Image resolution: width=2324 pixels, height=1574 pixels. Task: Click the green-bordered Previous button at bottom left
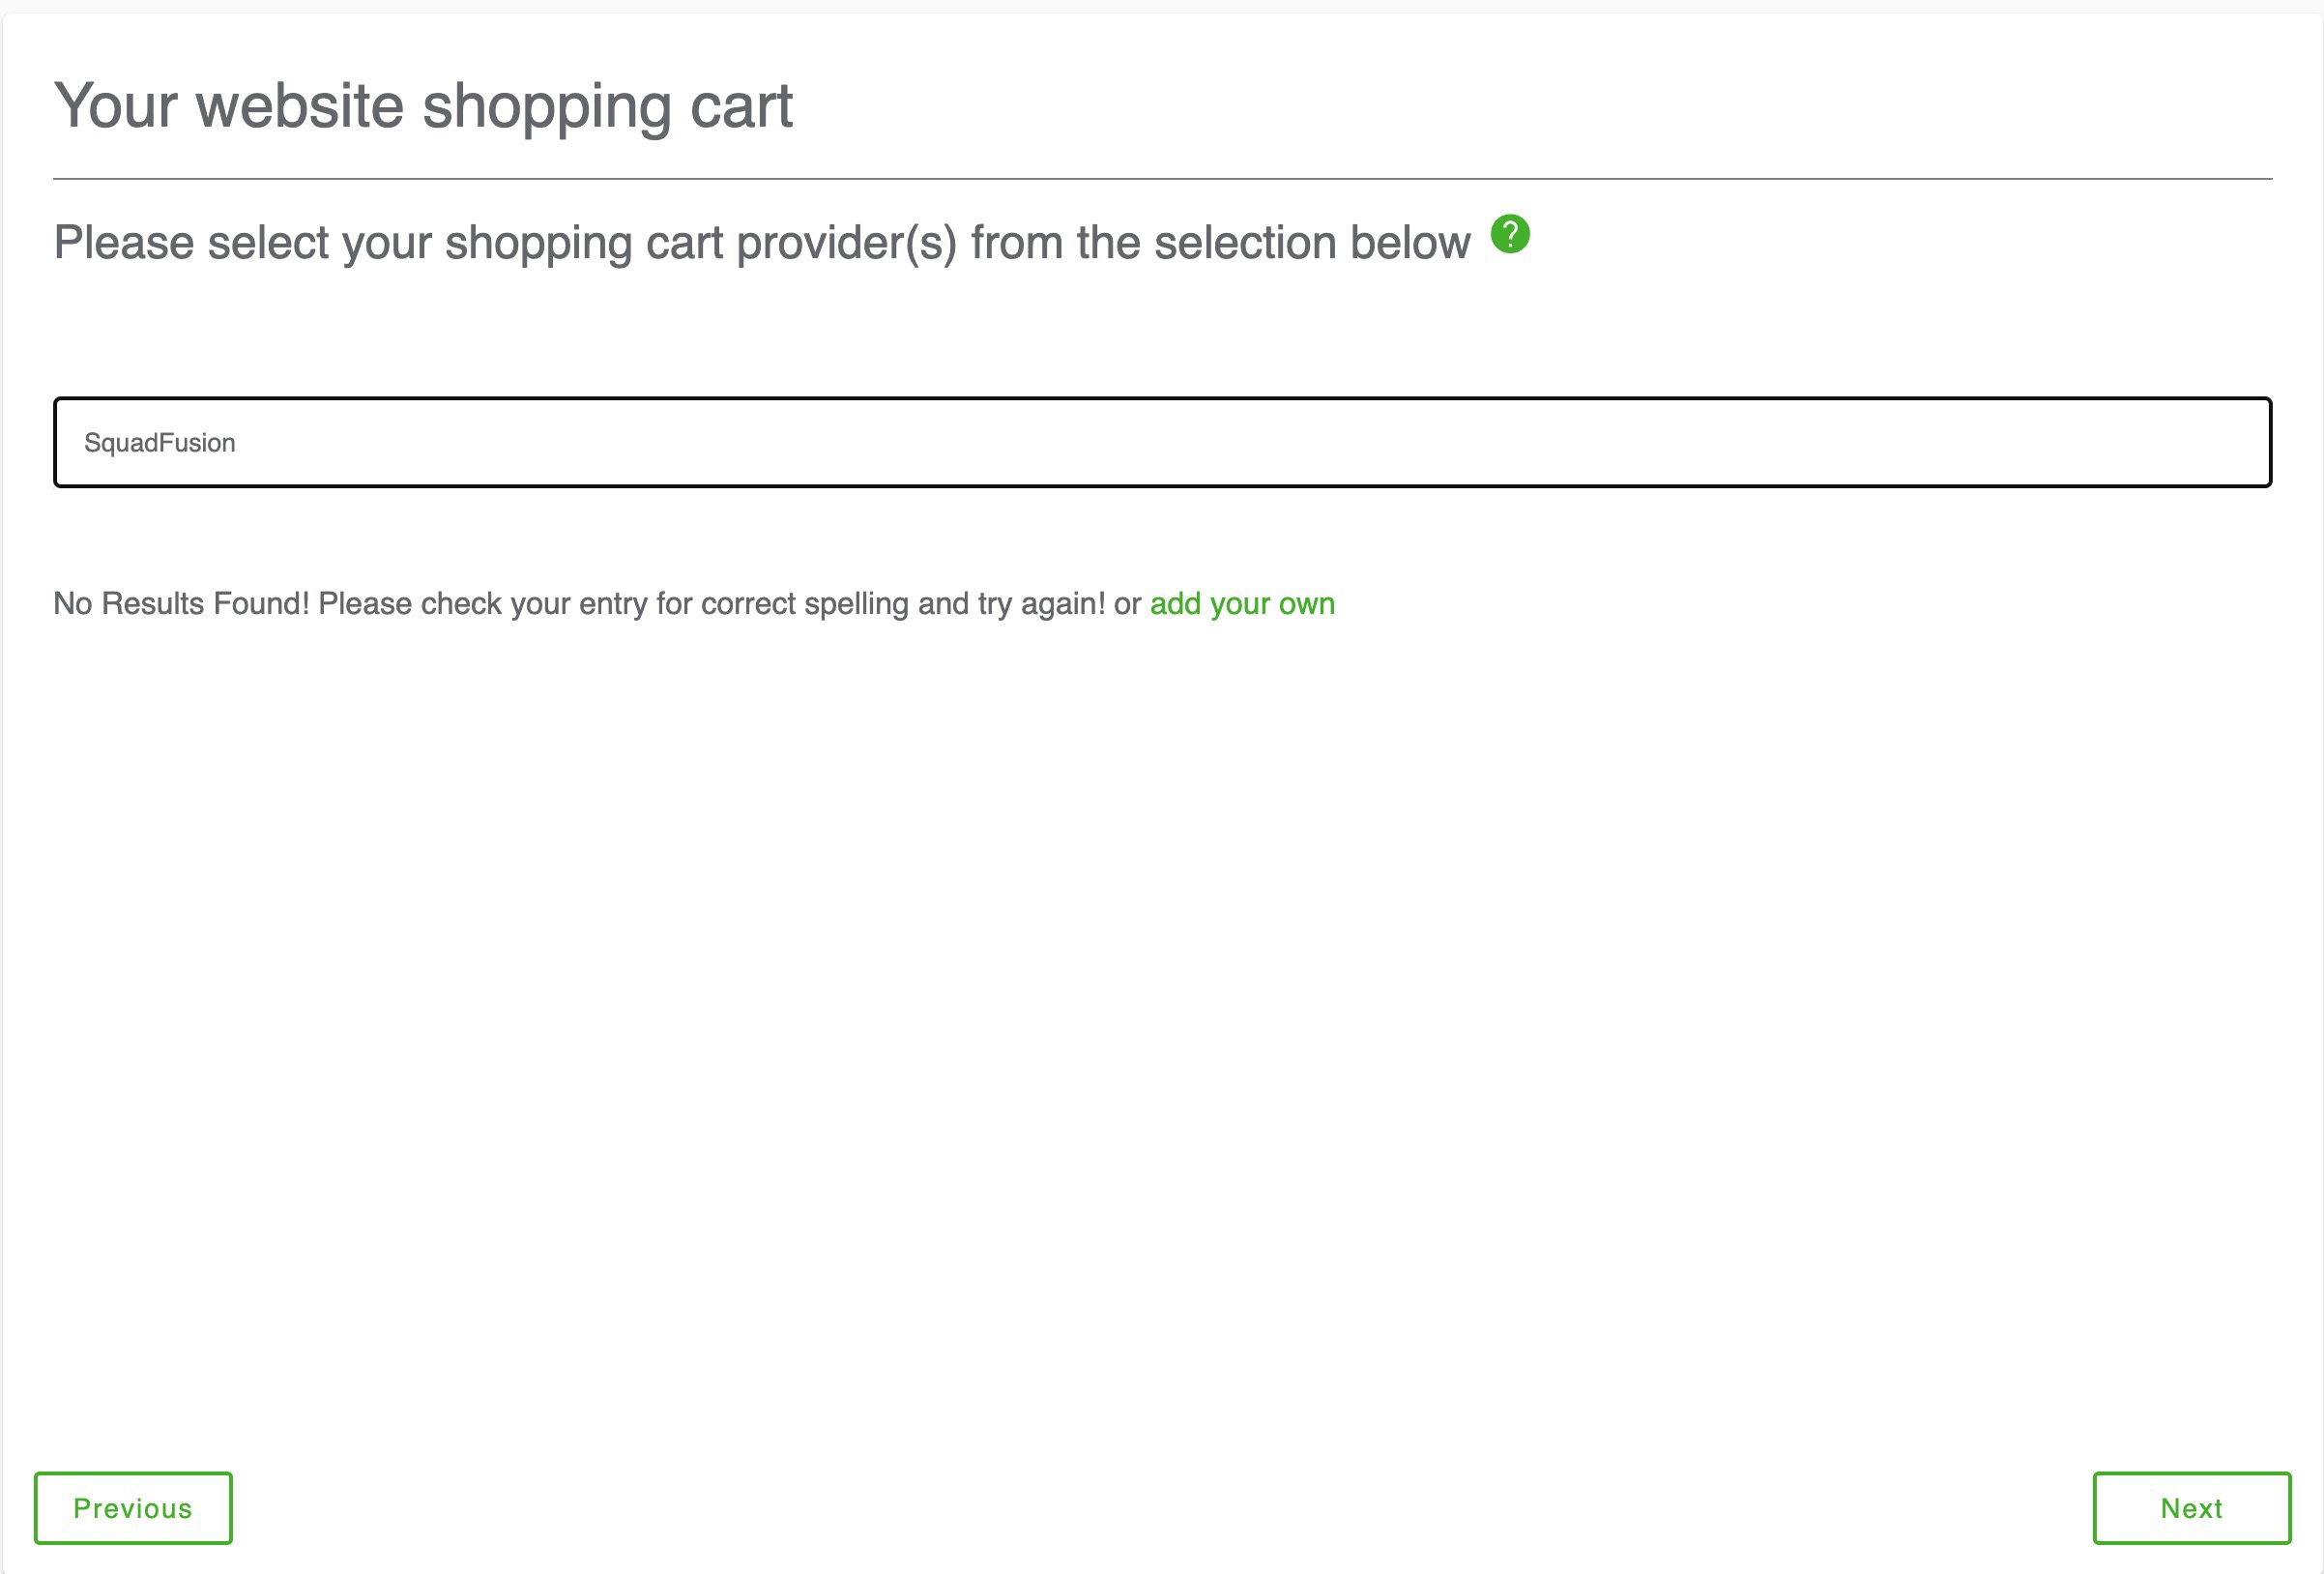(x=133, y=1508)
